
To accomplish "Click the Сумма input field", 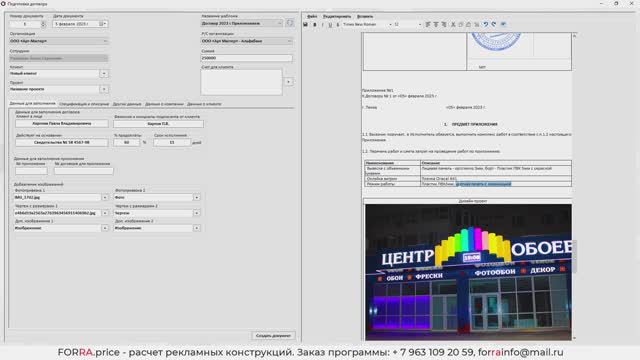I will 247,58.
